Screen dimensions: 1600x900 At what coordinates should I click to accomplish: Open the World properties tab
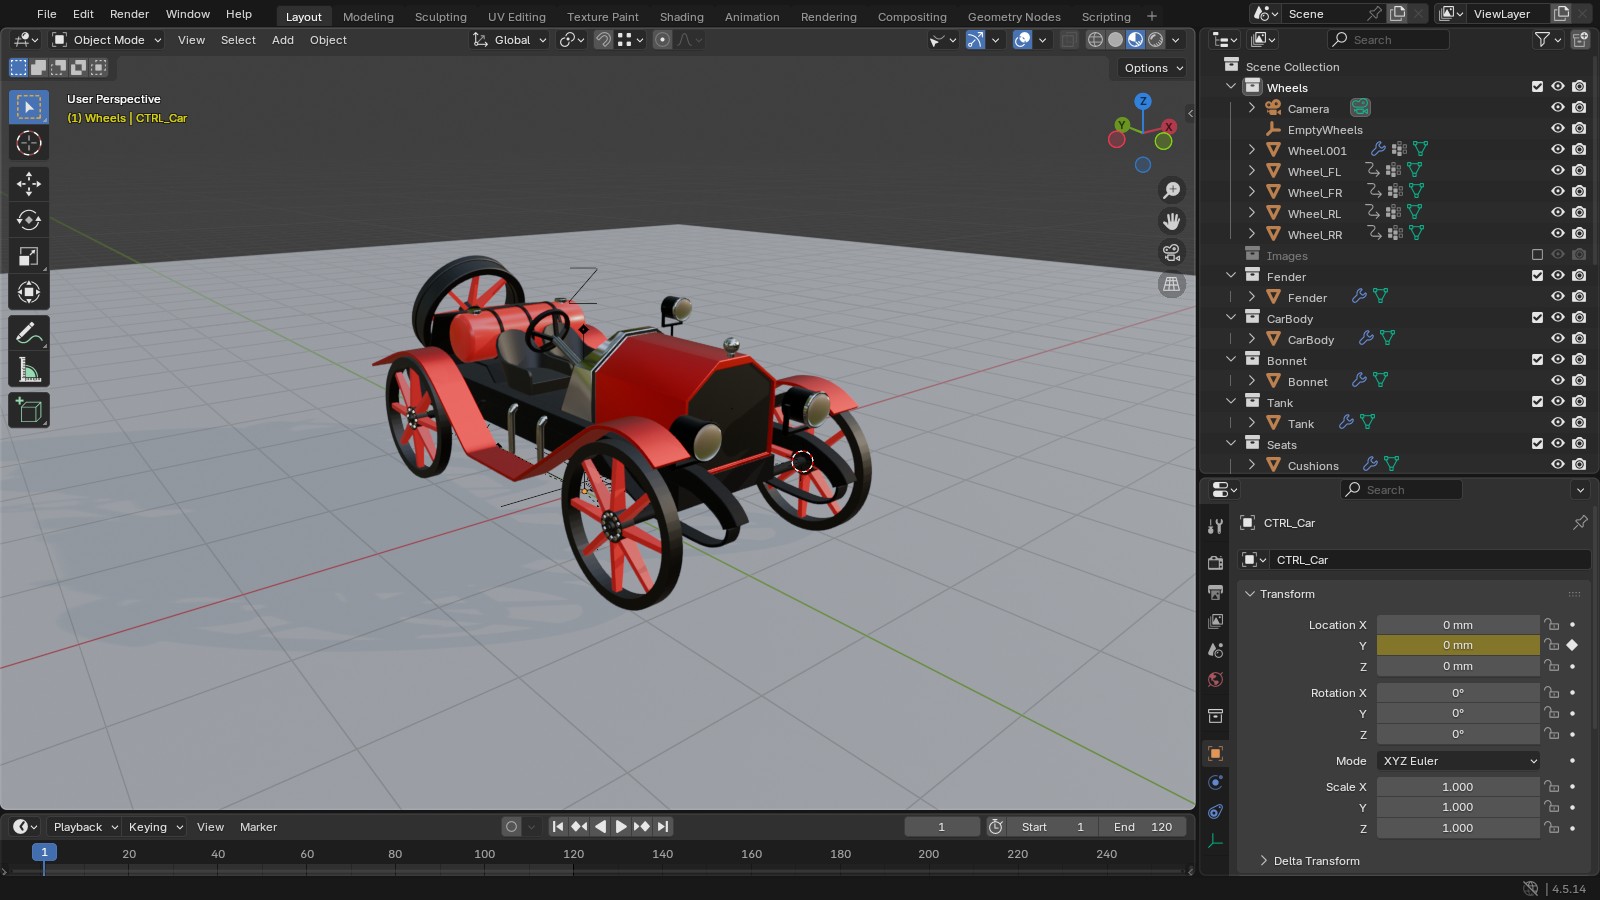[1215, 680]
